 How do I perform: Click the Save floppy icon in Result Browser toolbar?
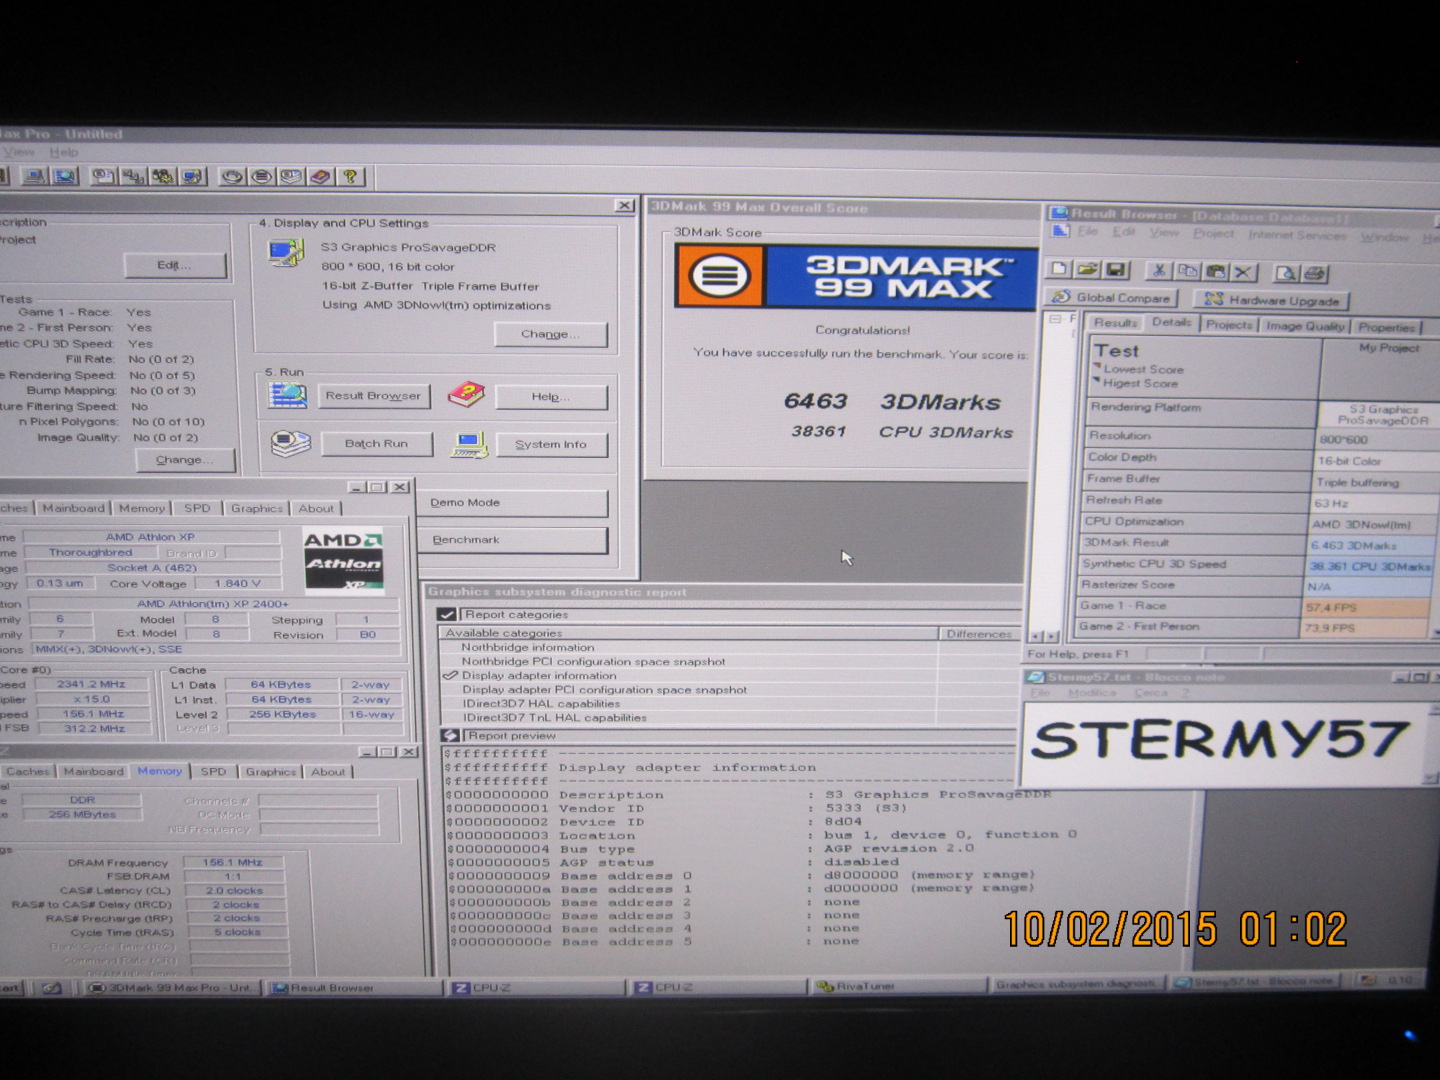tap(1116, 270)
